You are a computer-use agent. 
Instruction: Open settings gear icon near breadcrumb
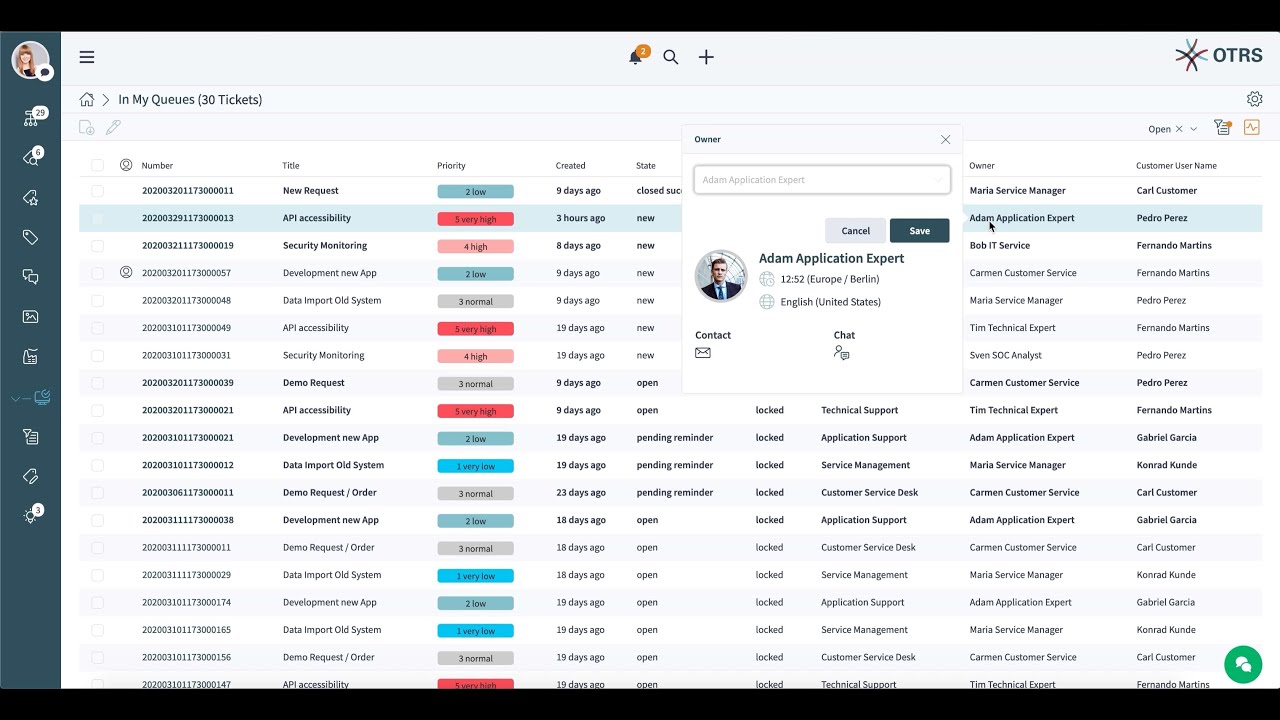(1254, 99)
